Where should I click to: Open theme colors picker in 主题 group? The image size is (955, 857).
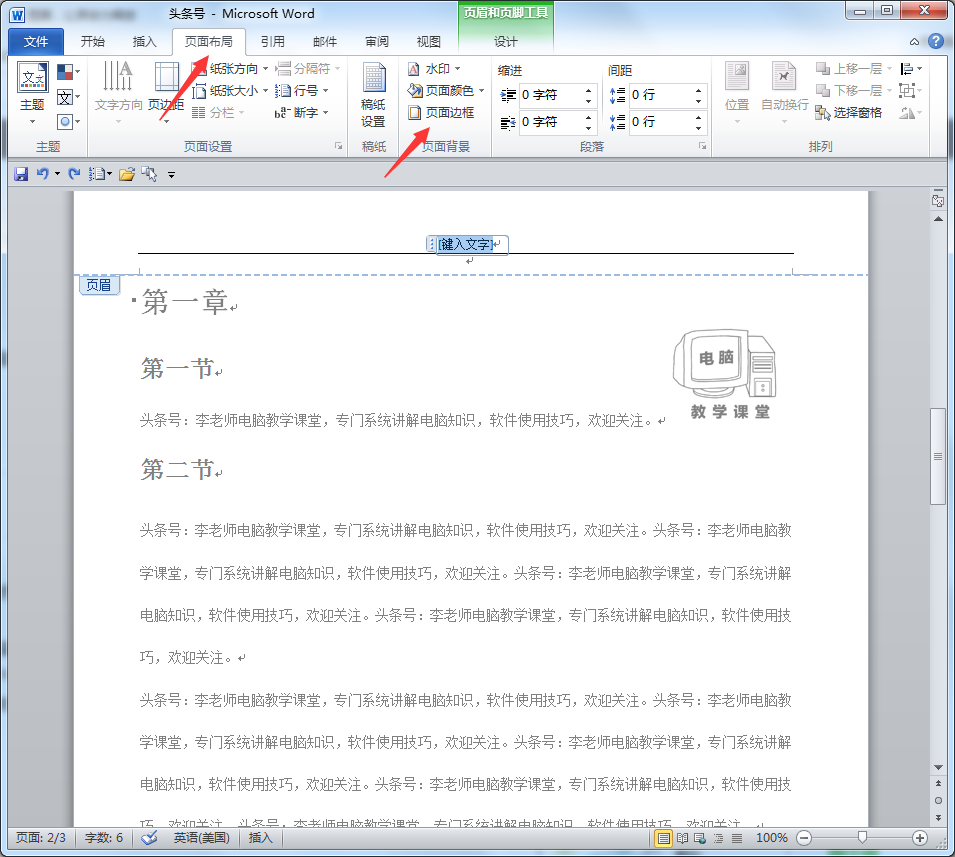click(68, 72)
